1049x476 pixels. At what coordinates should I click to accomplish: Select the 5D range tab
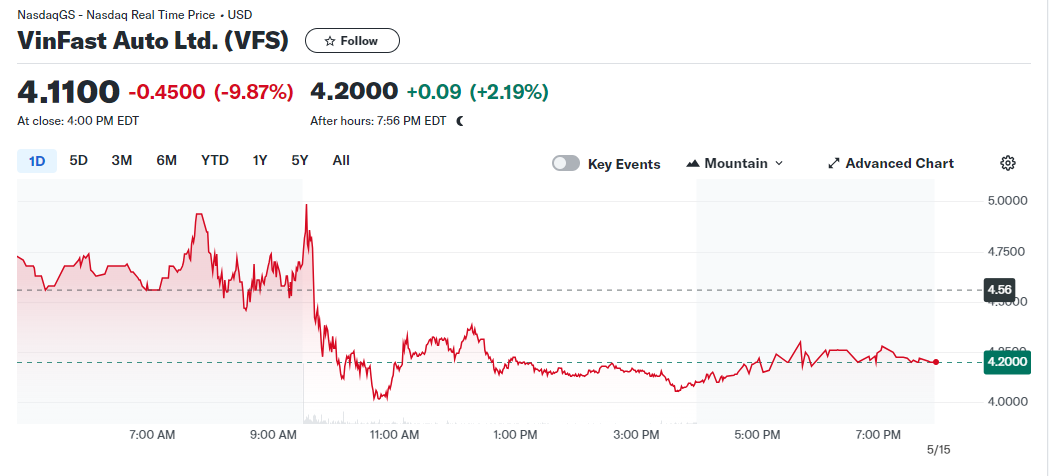(x=79, y=160)
